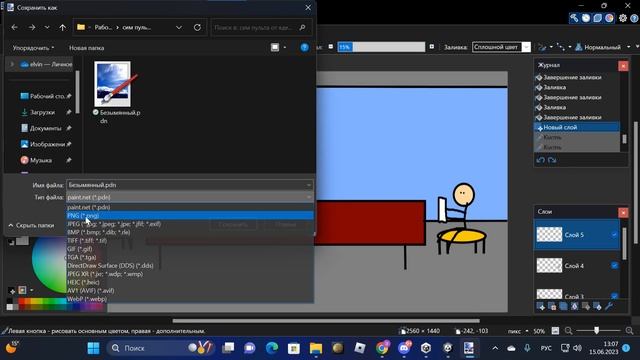Viewport: 640px width, 360px height.
Task: Go back in the Save As dialog
Action: click(15, 27)
